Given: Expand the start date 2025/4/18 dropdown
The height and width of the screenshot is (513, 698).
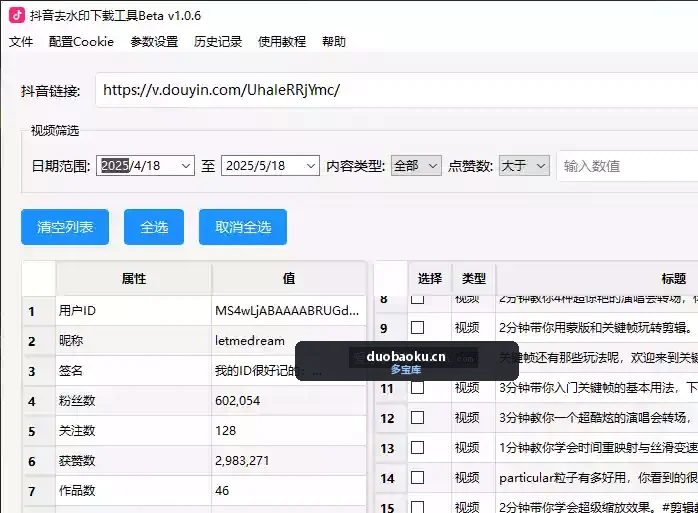Looking at the screenshot, I should [186, 166].
